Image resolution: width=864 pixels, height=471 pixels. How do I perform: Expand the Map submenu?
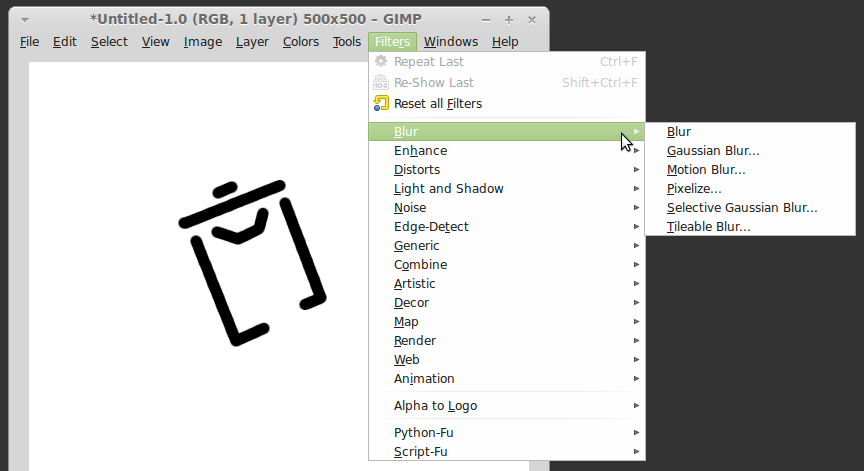pos(506,322)
